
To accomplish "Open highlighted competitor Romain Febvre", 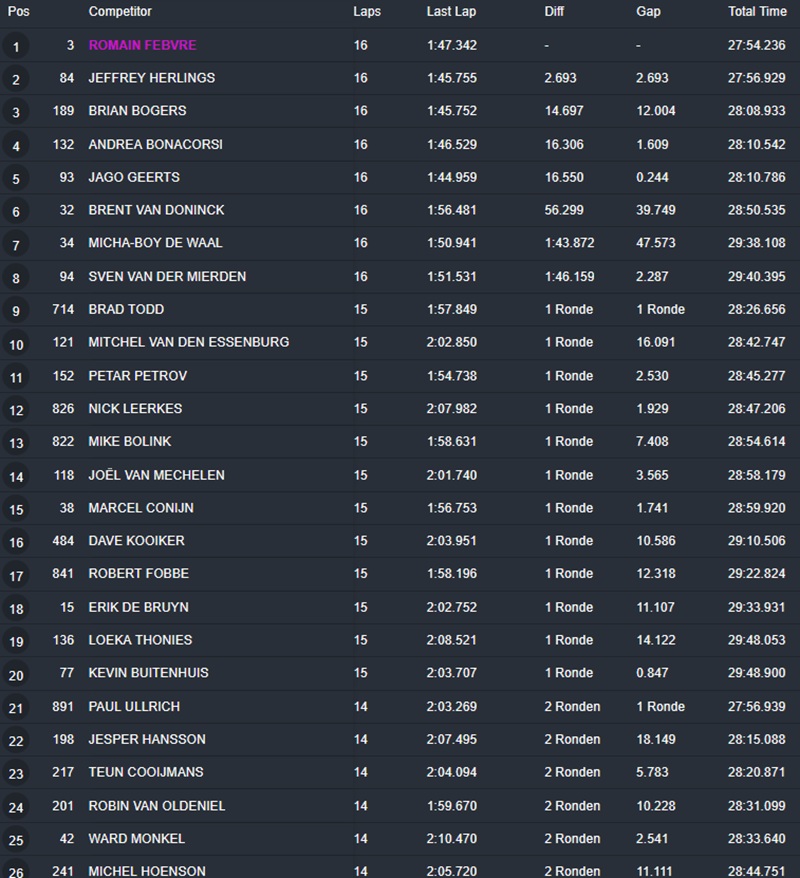I will [x=142, y=45].
